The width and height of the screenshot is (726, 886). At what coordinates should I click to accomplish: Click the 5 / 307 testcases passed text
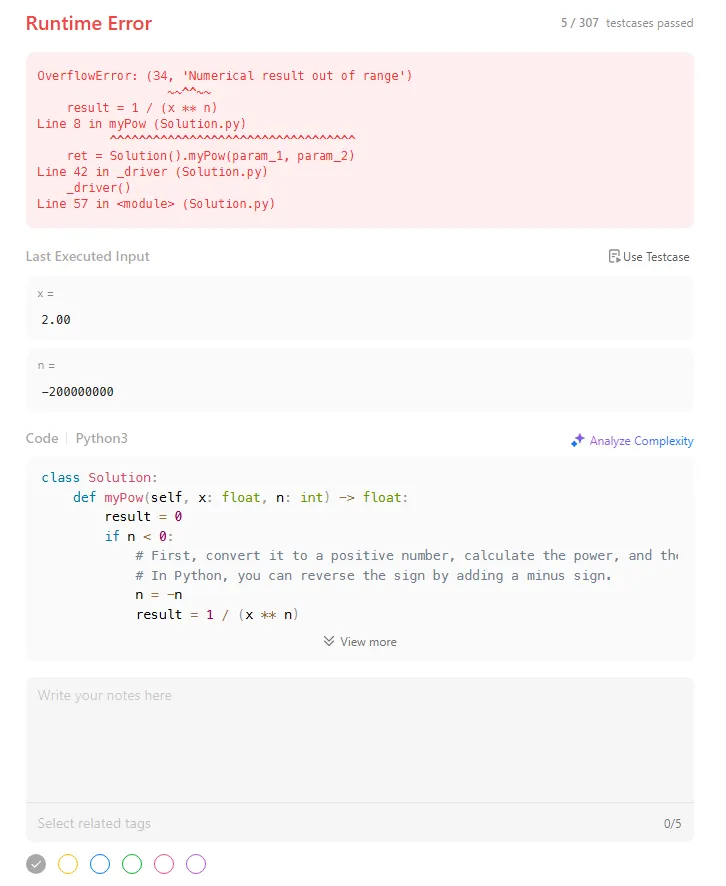(x=627, y=23)
